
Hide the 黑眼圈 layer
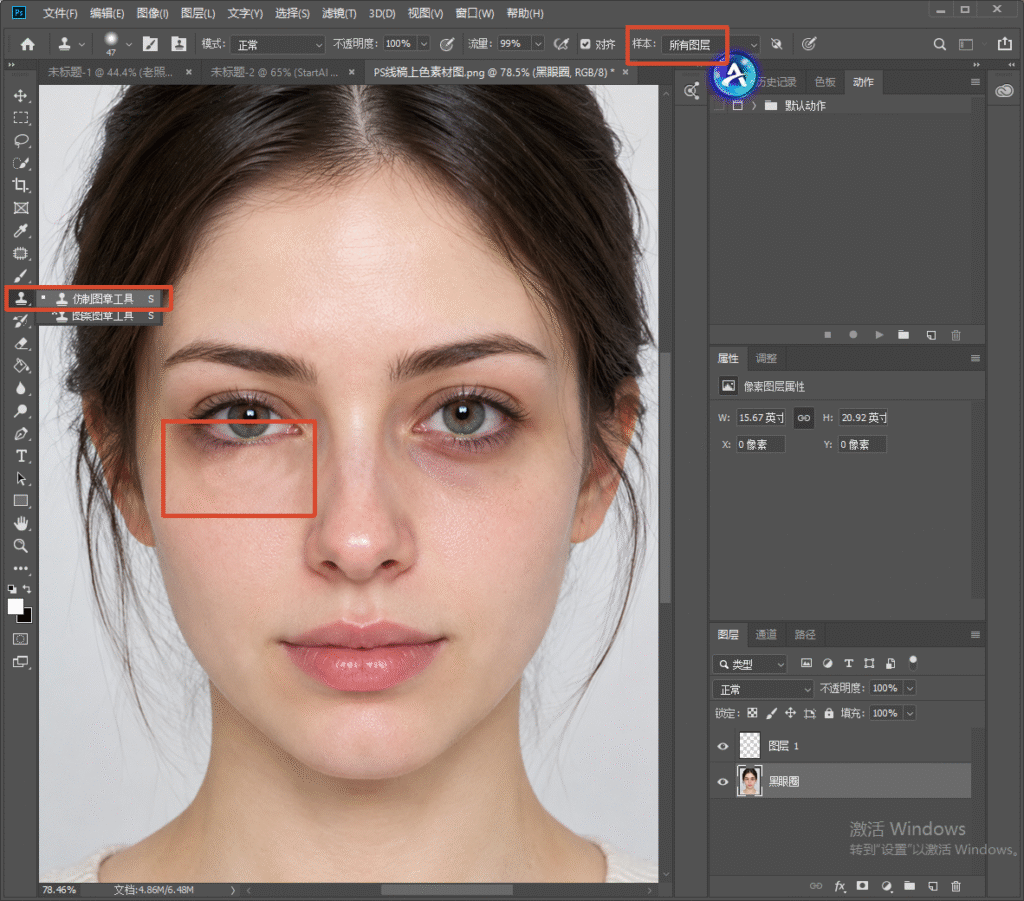722,782
